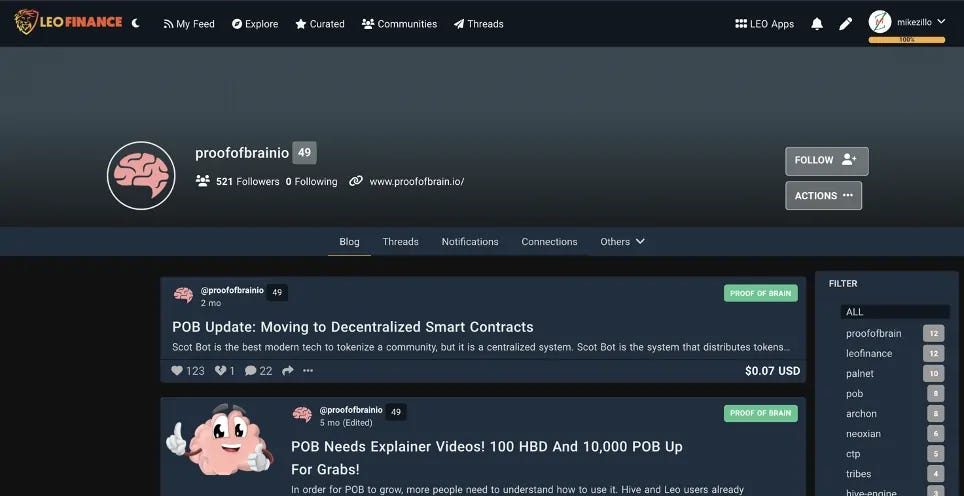The image size is (964, 496).
Task: Open Curated in top navigation
Action: click(x=320, y=24)
